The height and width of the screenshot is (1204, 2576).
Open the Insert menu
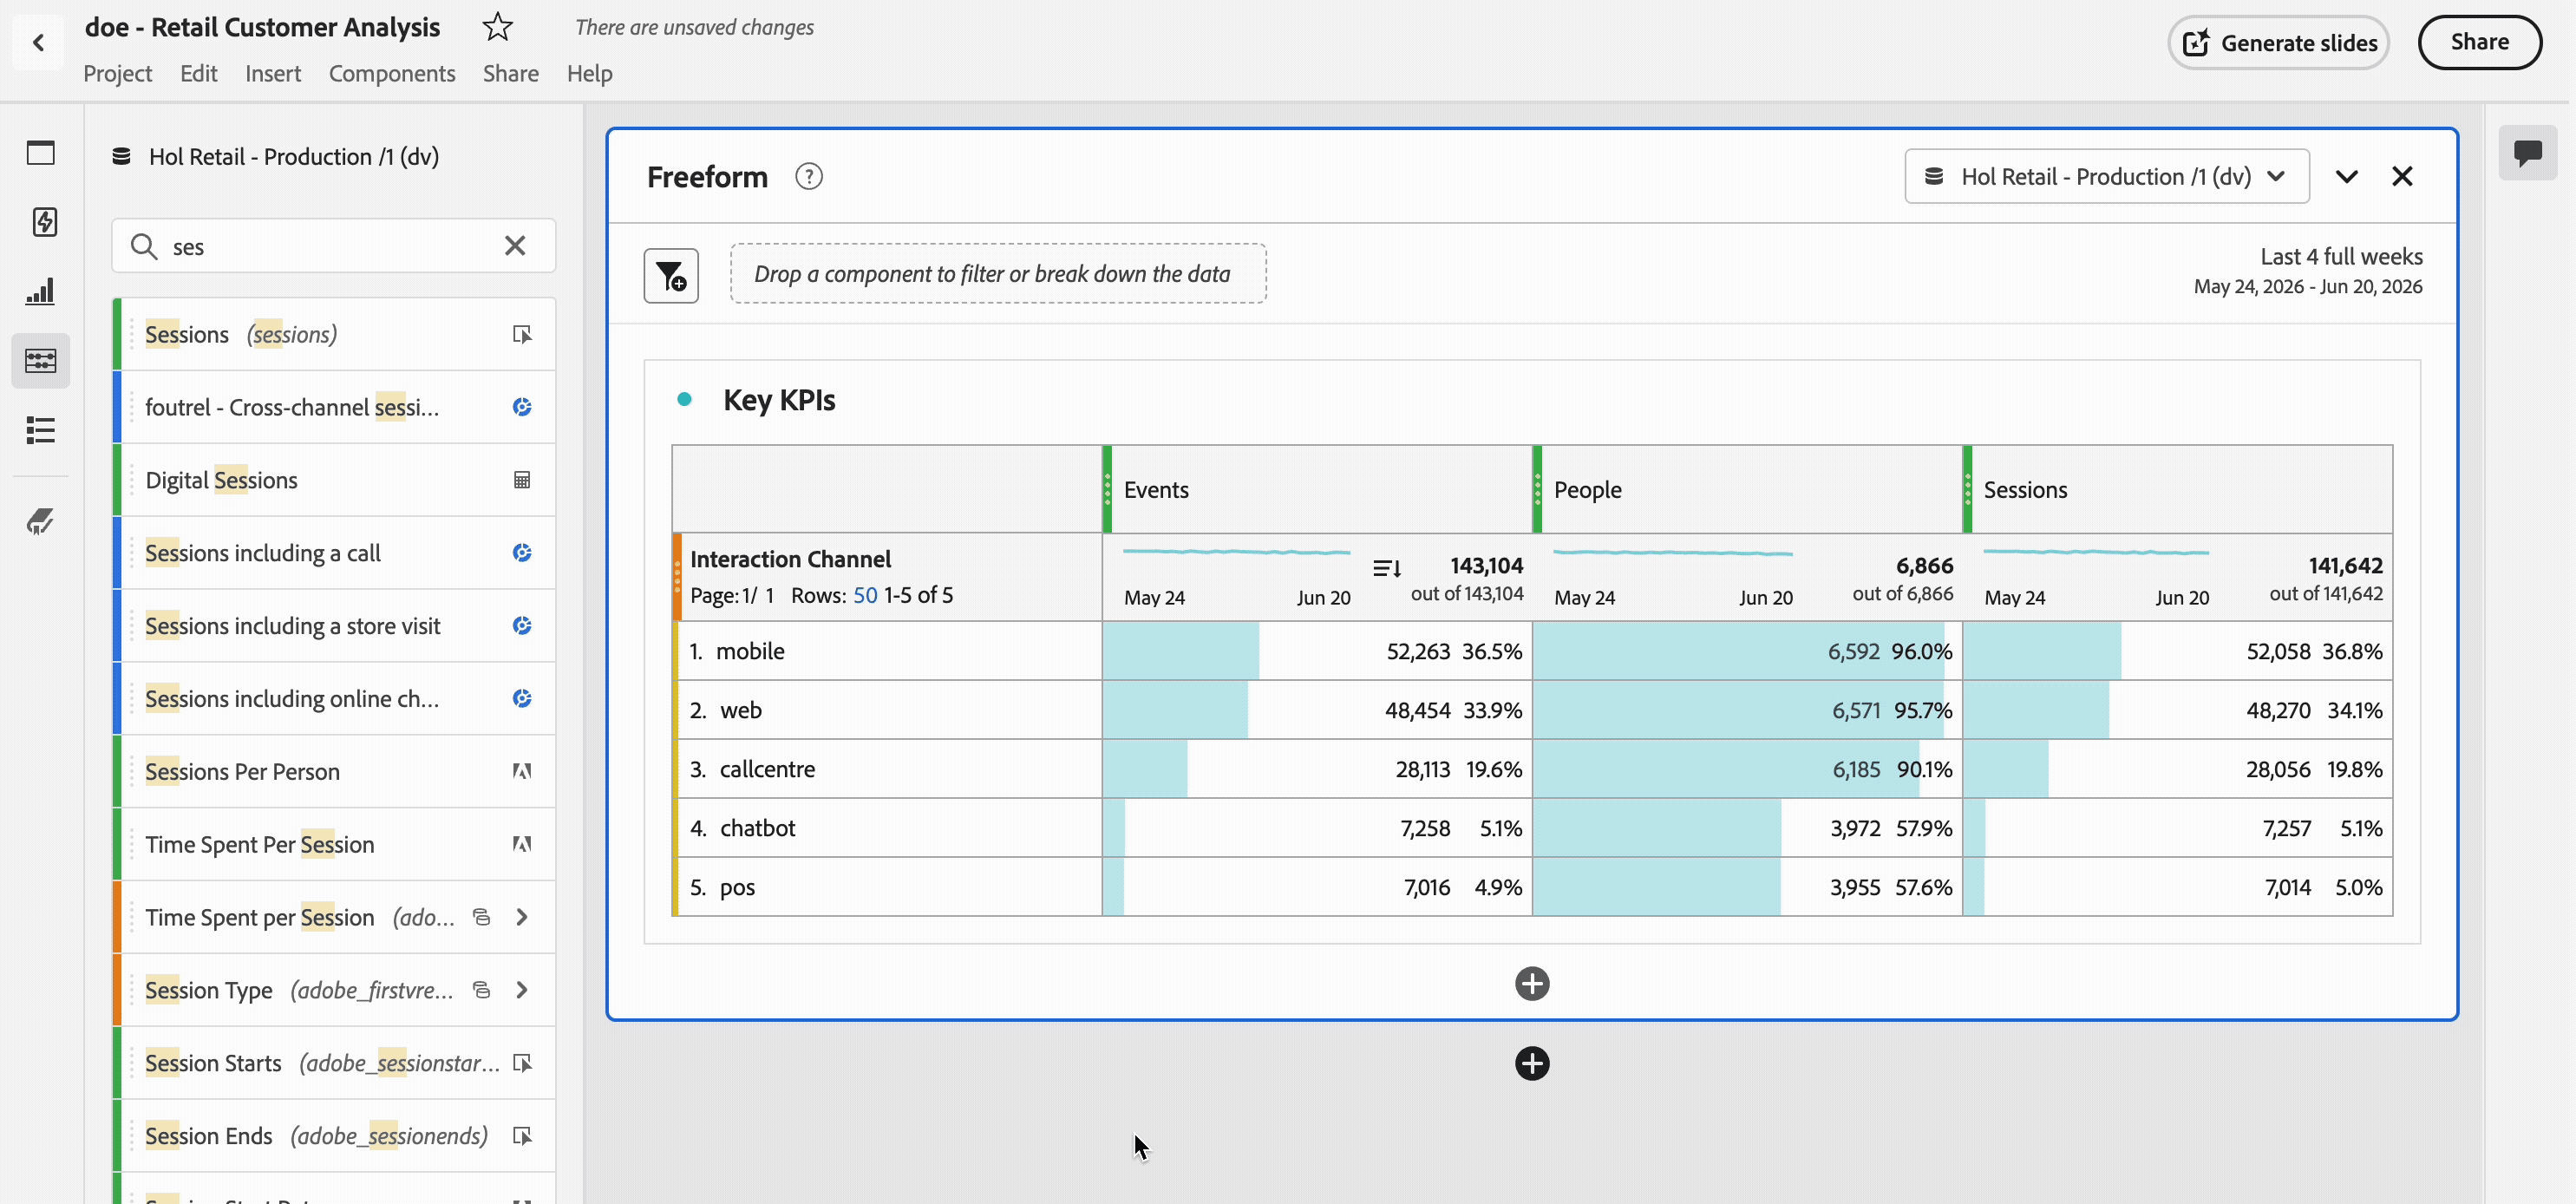click(x=273, y=73)
